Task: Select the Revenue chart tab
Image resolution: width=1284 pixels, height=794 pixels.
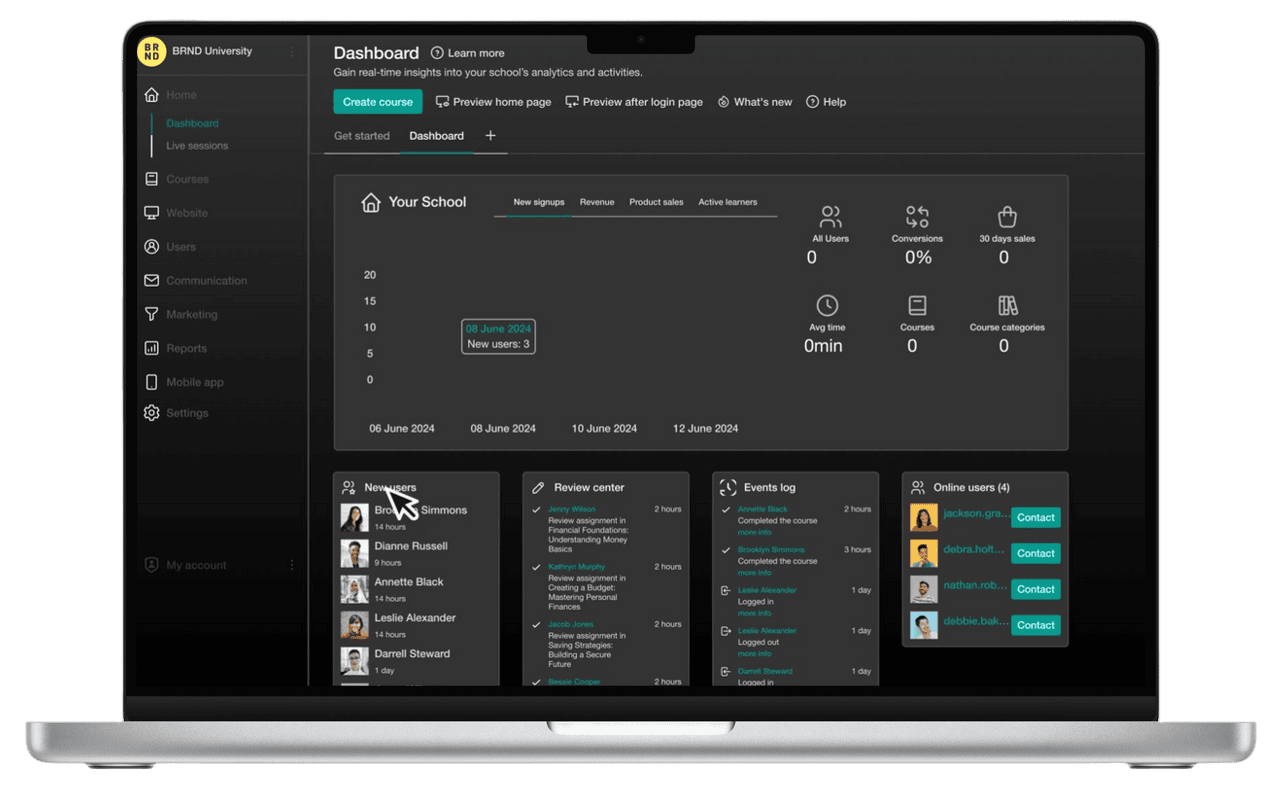Action: click(597, 202)
